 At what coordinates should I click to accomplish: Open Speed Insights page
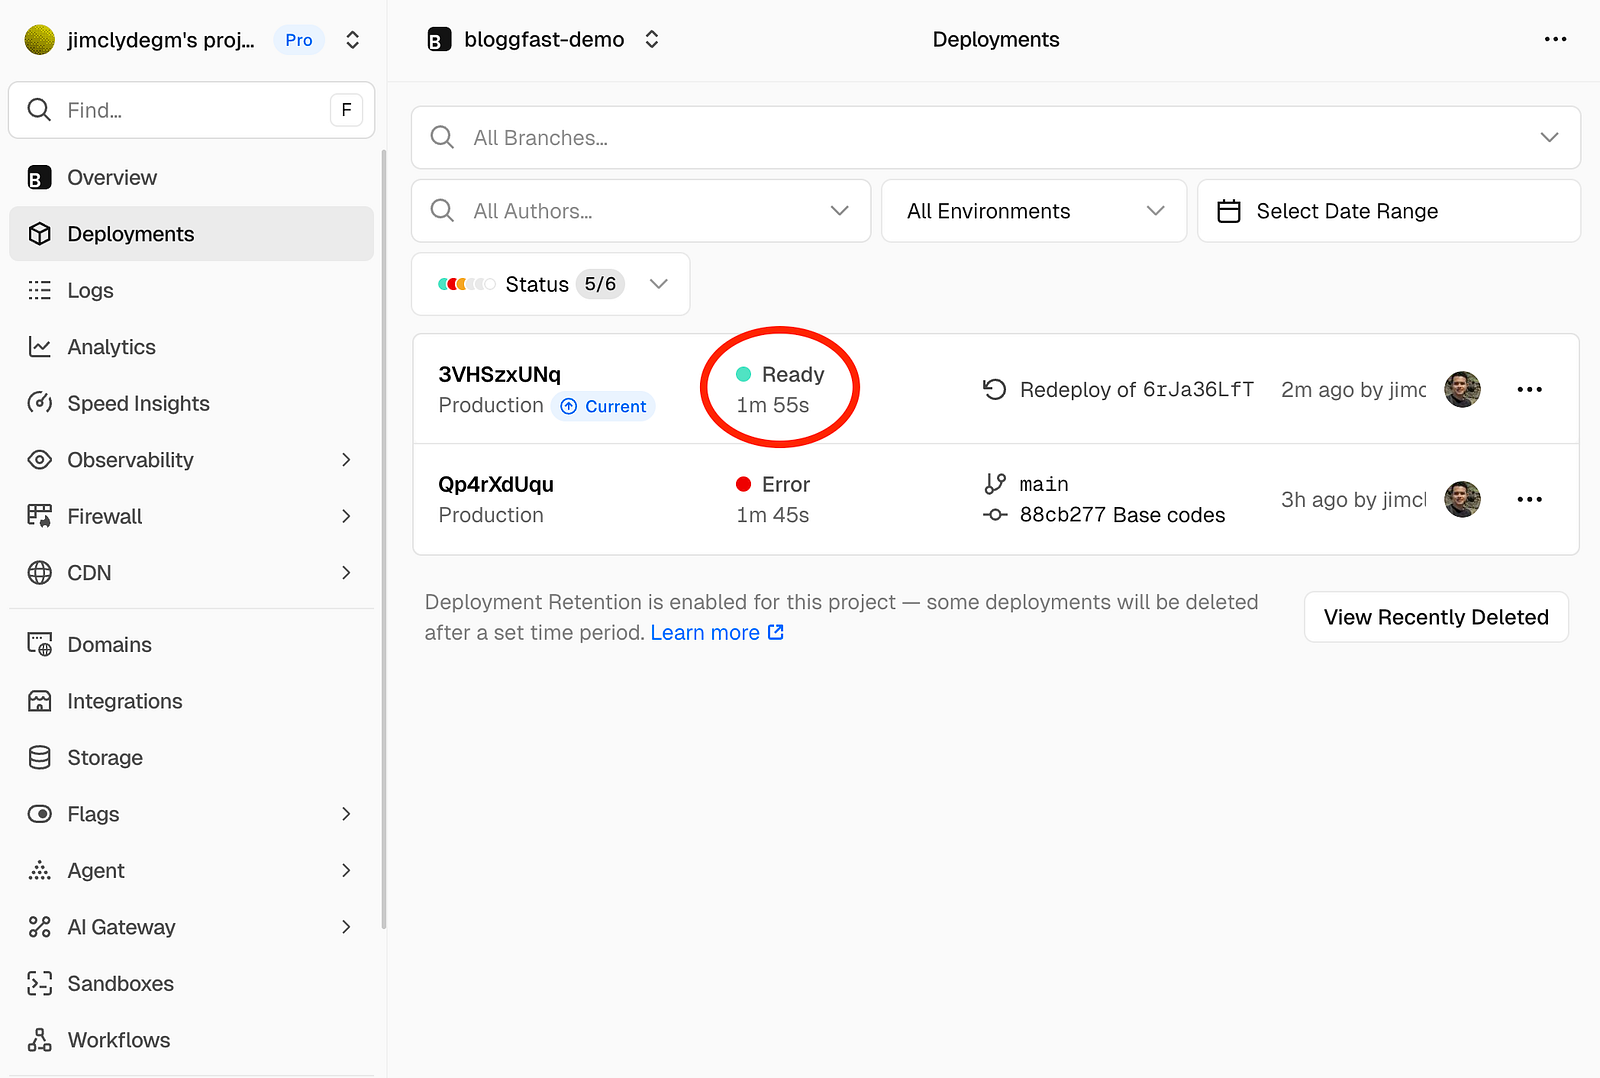[191, 403]
